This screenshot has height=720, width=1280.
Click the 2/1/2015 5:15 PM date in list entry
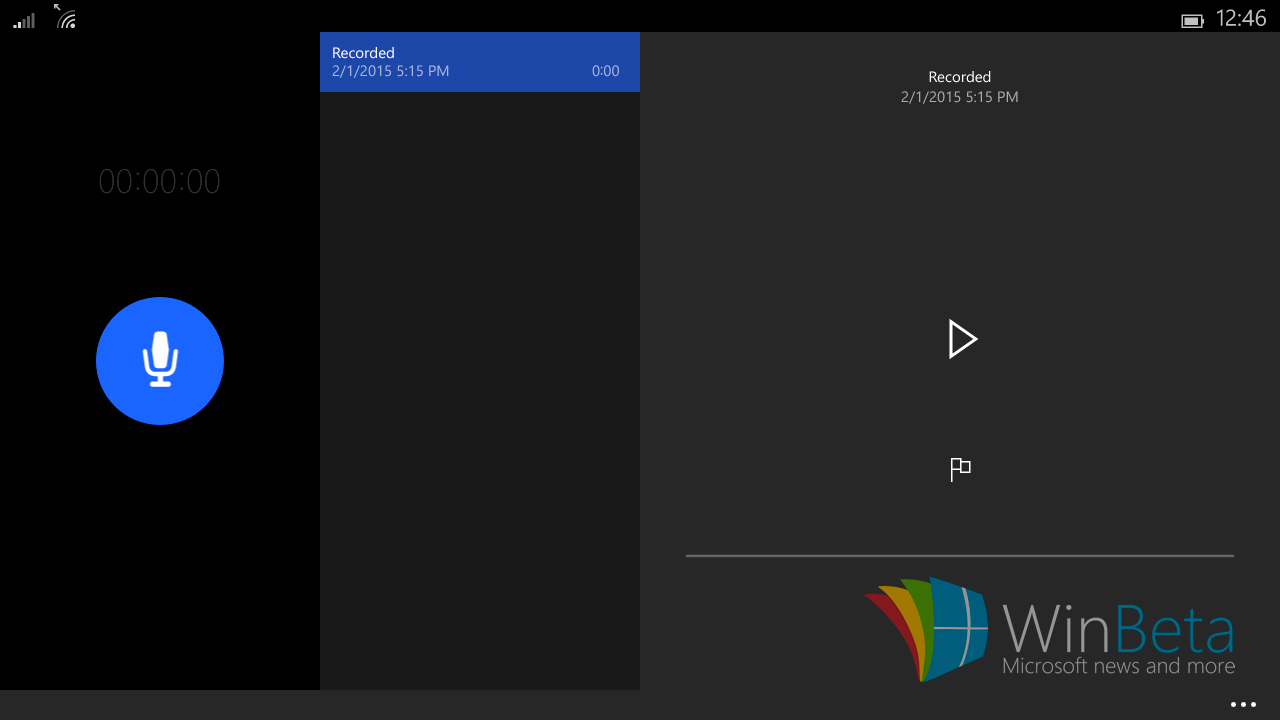390,71
